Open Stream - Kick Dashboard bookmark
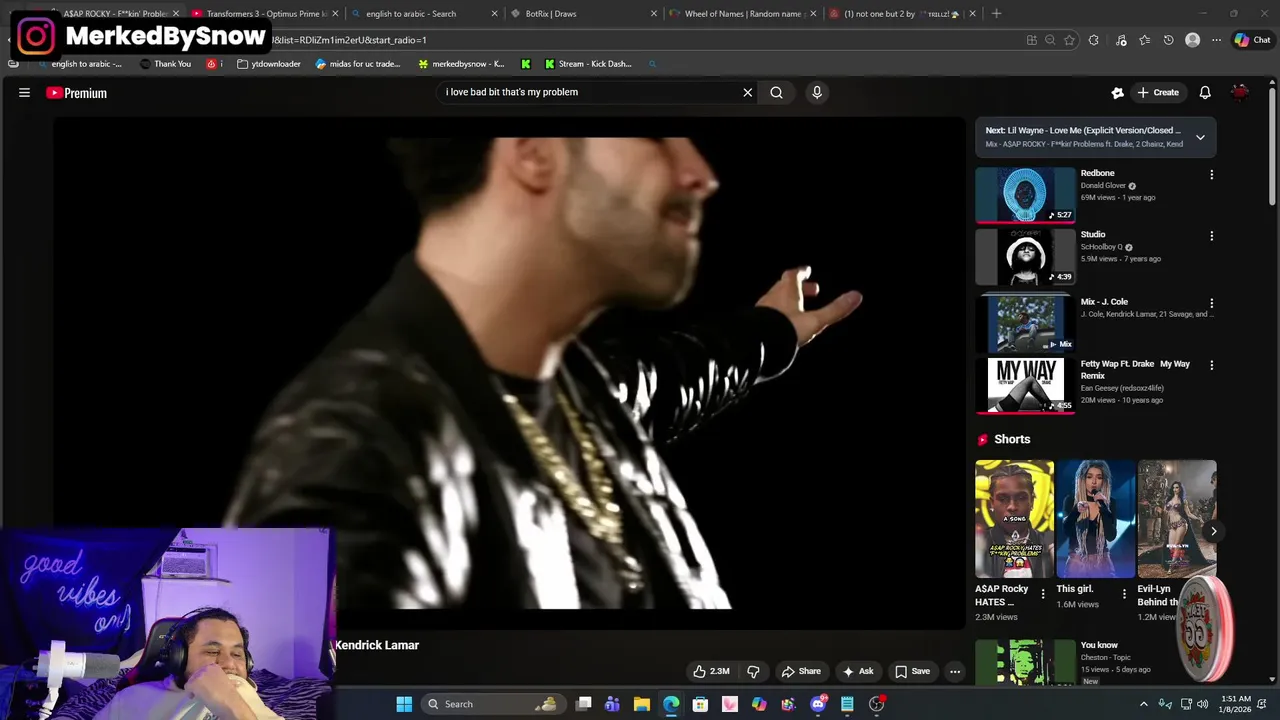Image resolution: width=1280 pixels, height=720 pixels. click(588, 64)
